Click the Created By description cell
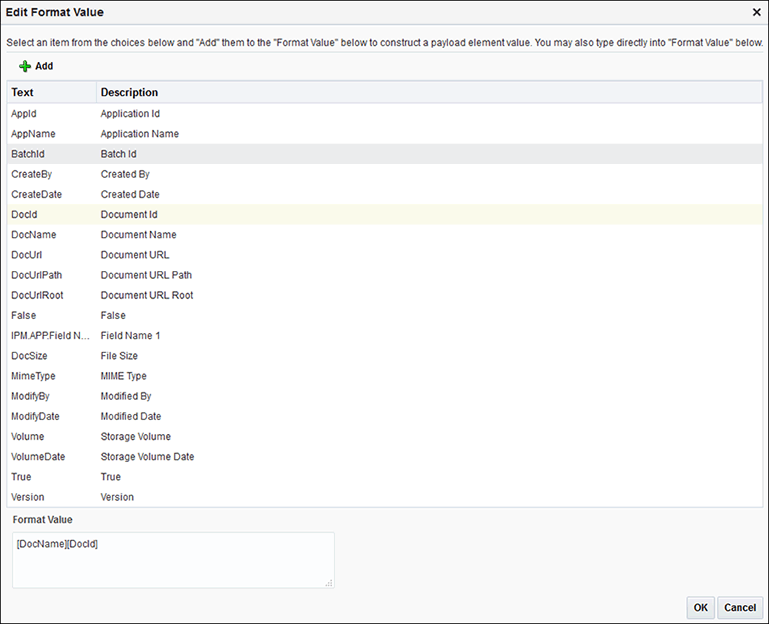This screenshot has width=769, height=624. [125, 174]
